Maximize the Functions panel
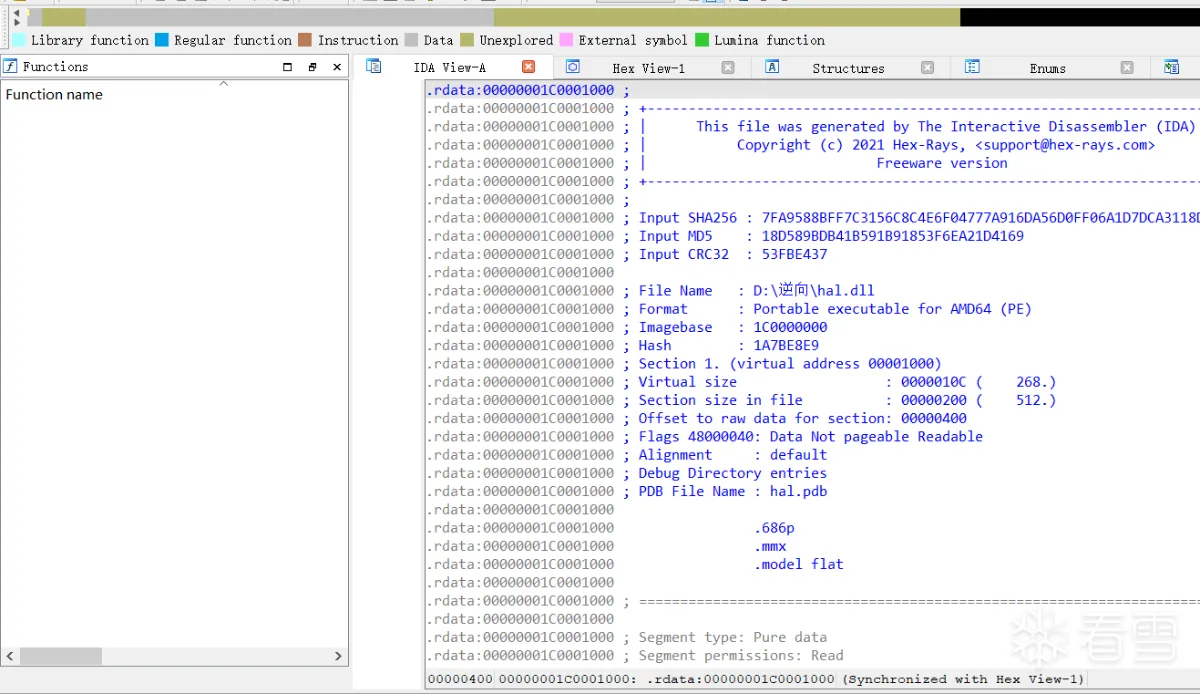The image size is (1200, 694). pos(288,67)
